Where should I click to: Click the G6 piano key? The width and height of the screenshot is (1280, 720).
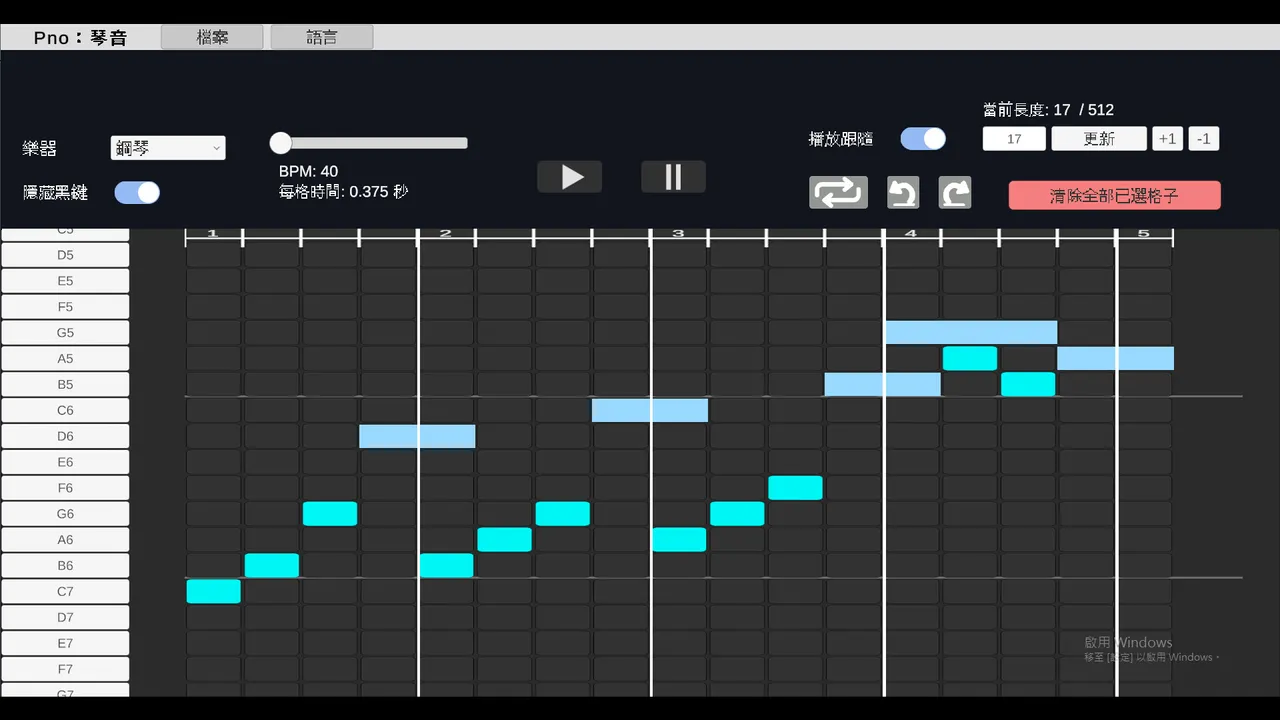pyautogui.click(x=65, y=514)
